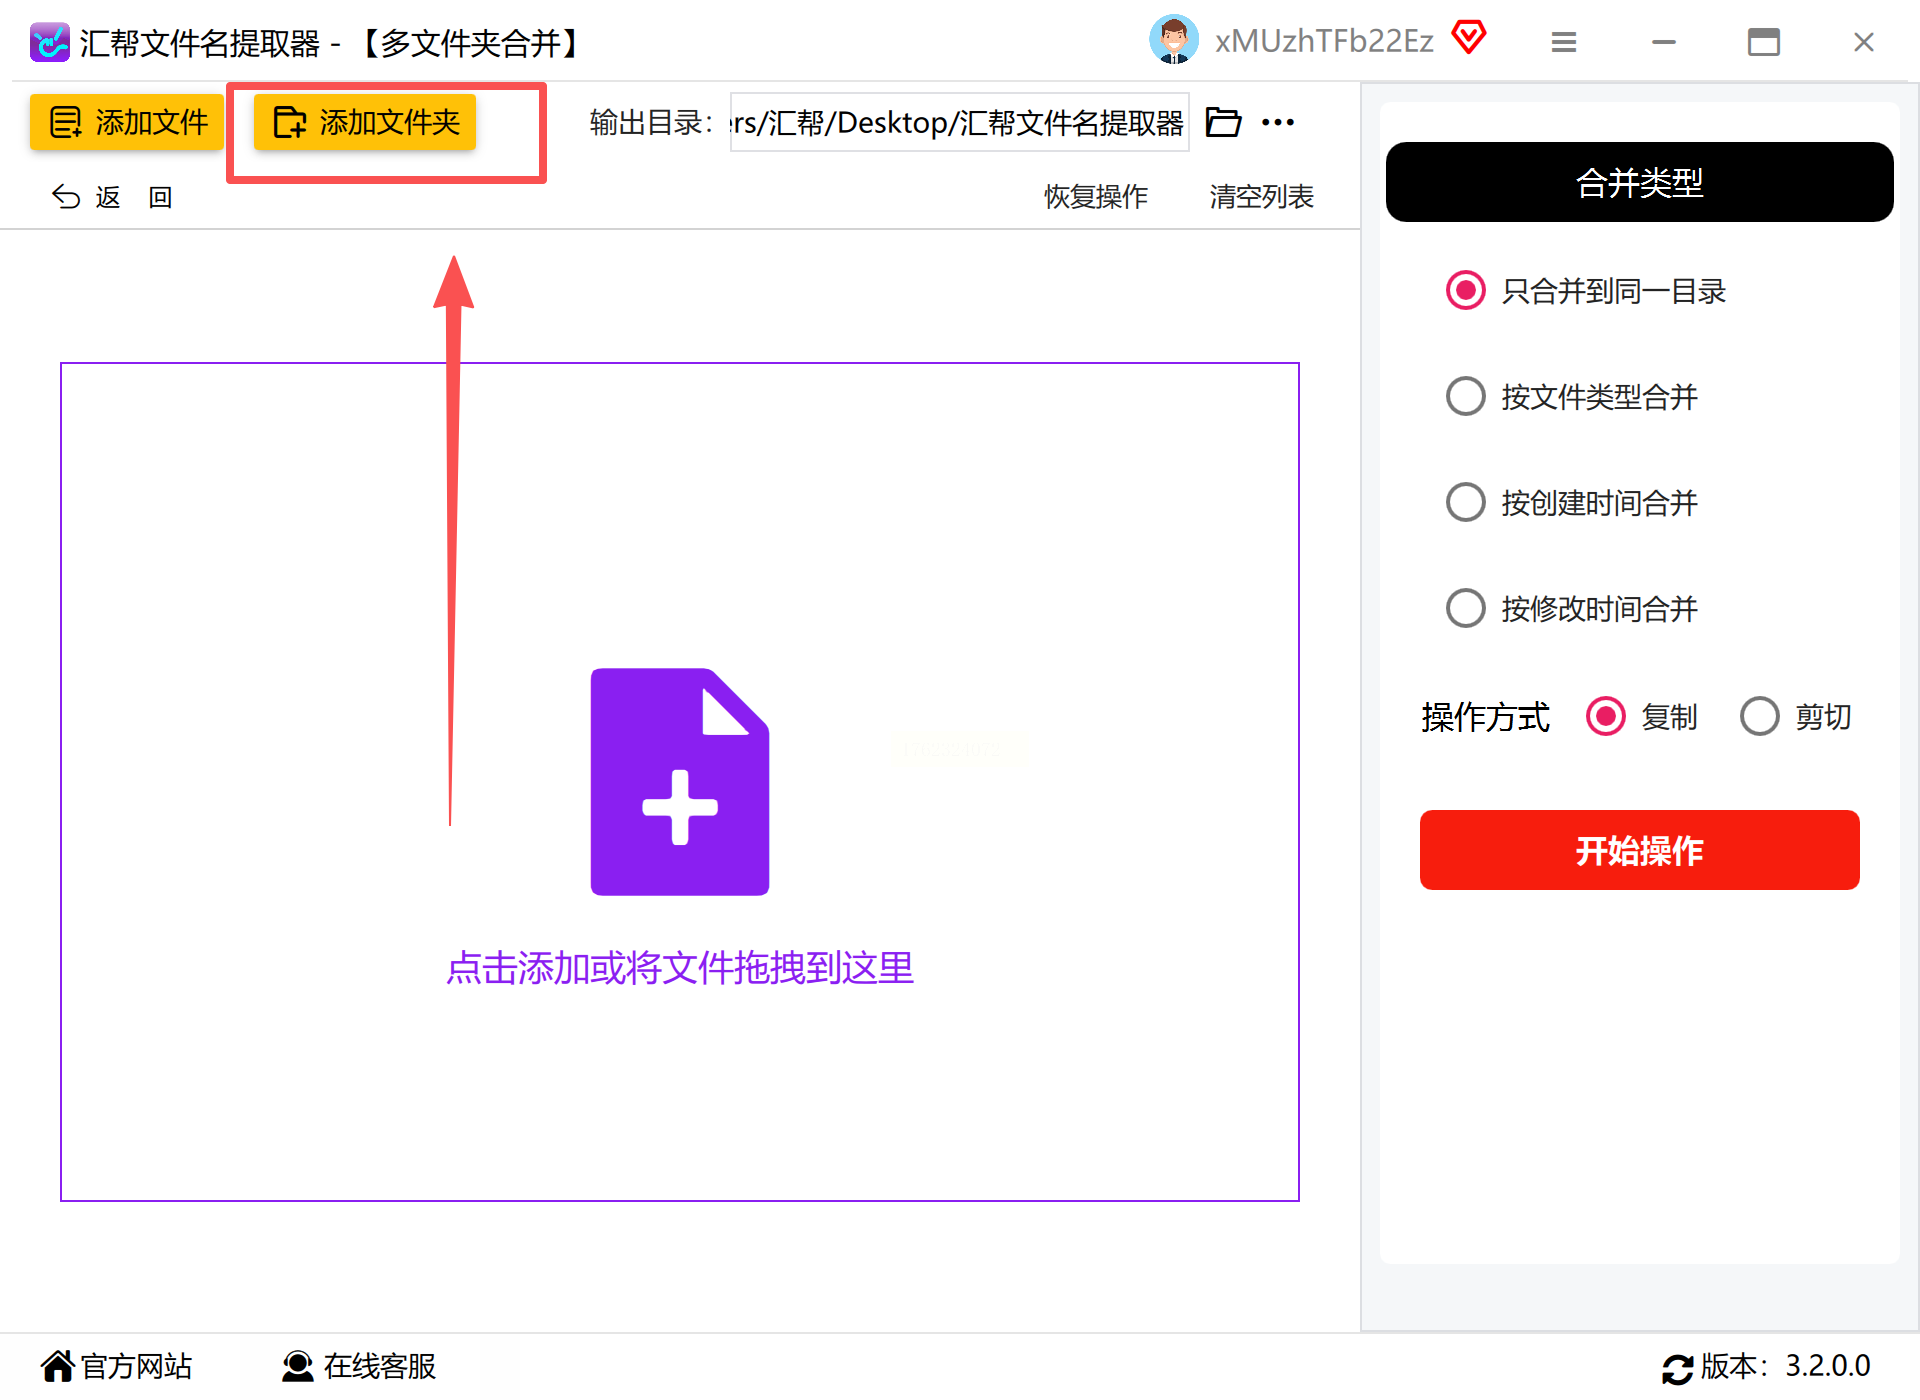The height and width of the screenshot is (1400, 1920).
Task: Click the three-dots more options icon
Action: (1277, 123)
